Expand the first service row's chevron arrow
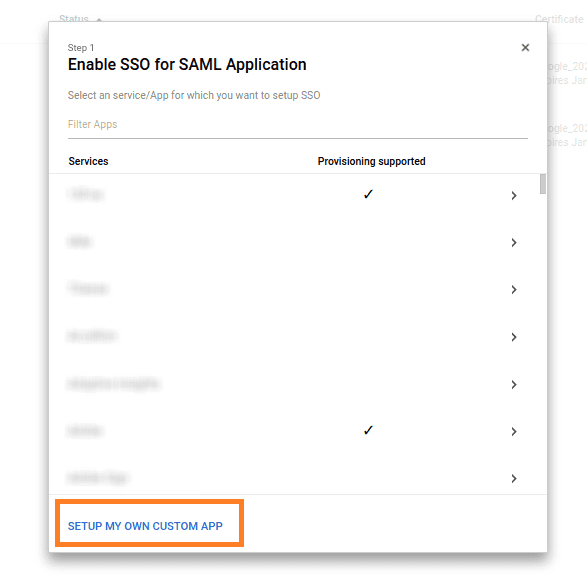Image resolution: width=587 pixels, height=584 pixels. pyautogui.click(x=514, y=195)
